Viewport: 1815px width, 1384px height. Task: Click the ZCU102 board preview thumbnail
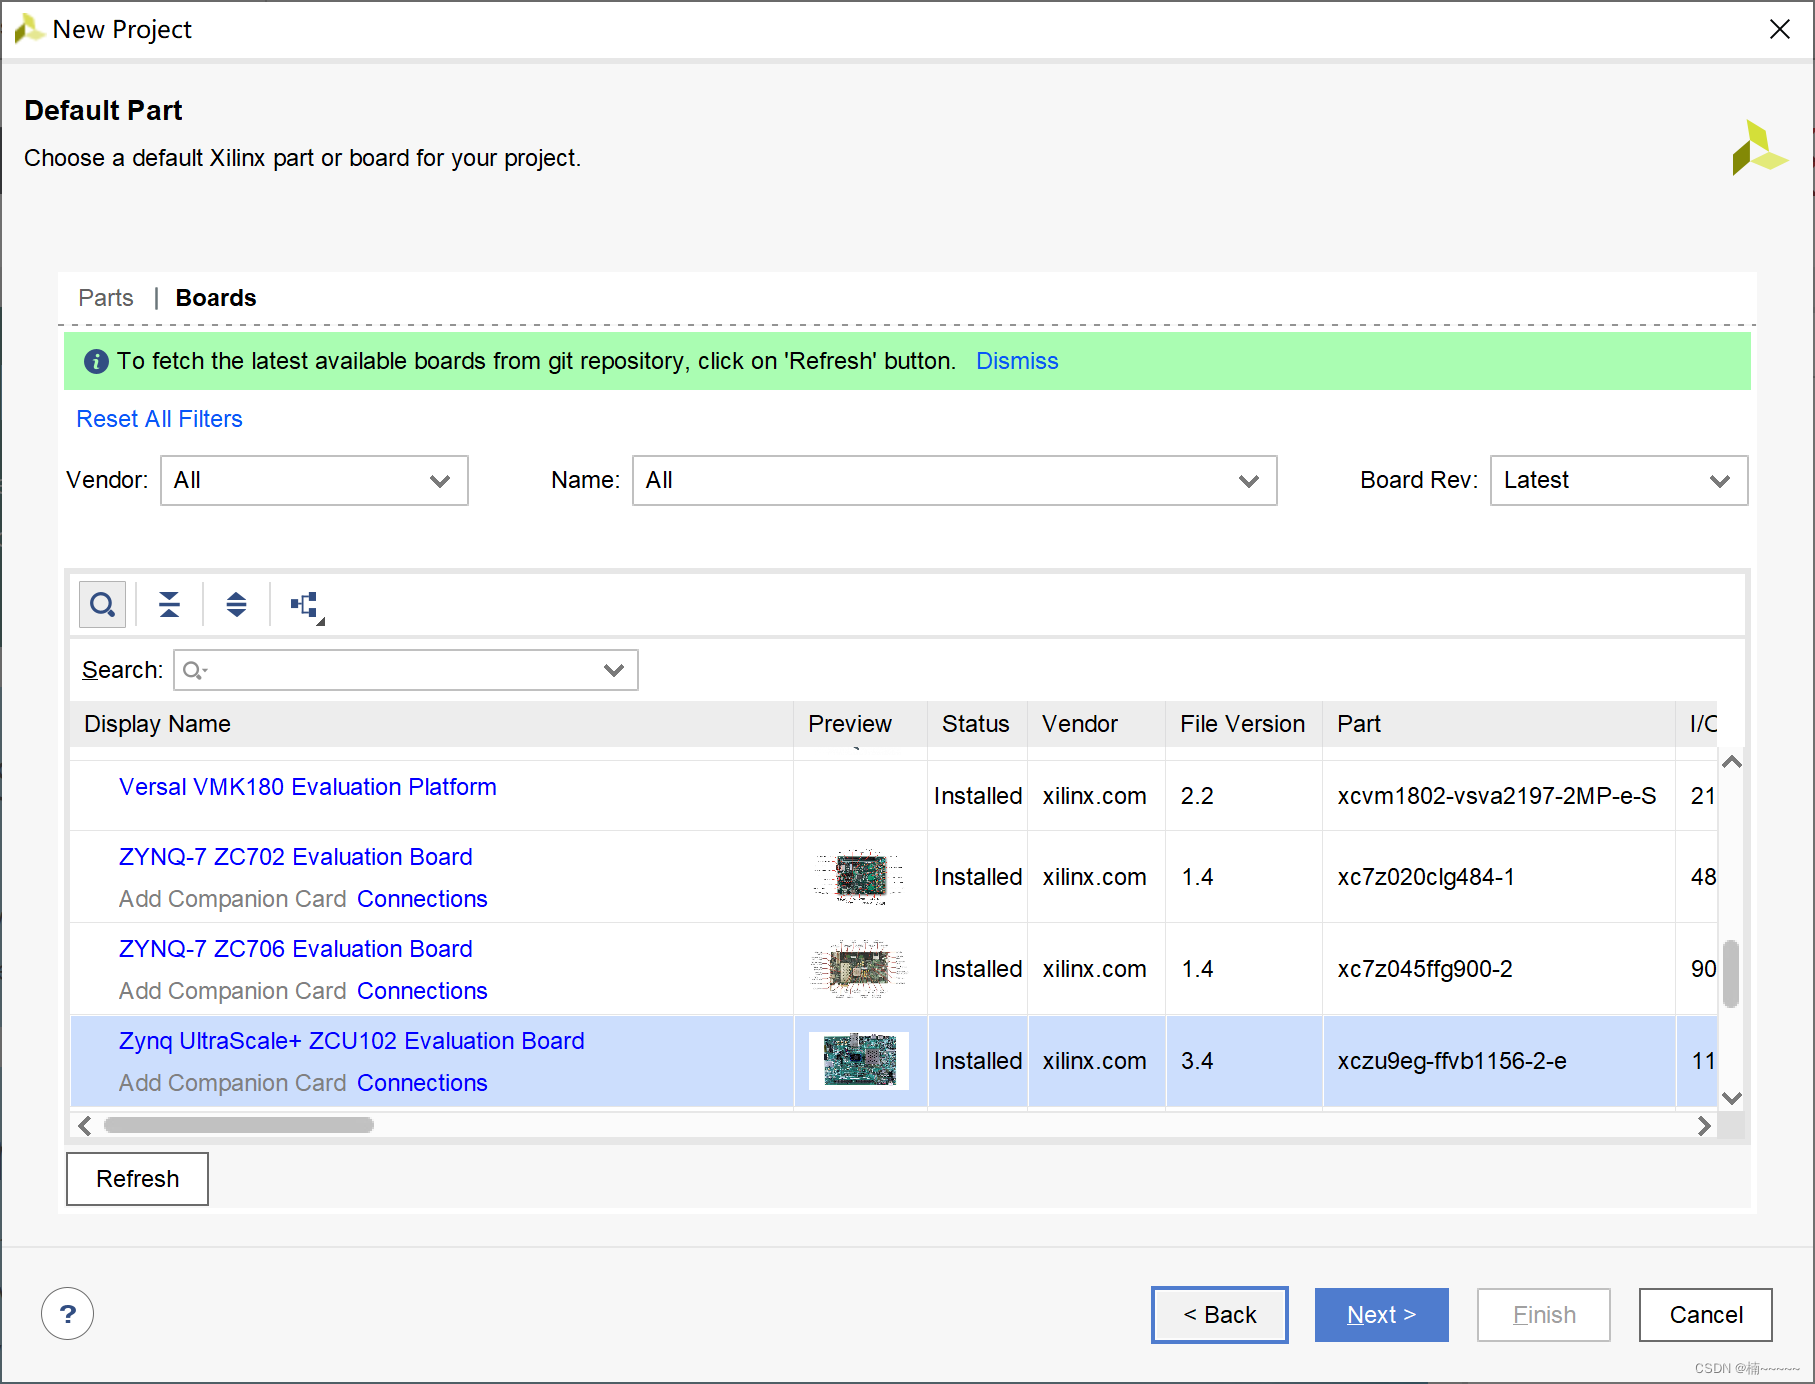[x=859, y=1060]
